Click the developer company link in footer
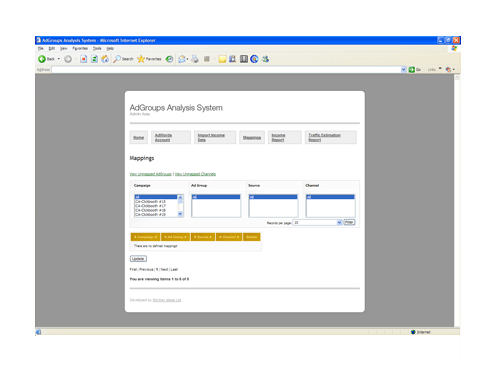This screenshot has height=375, width=500. pyautogui.click(x=167, y=300)
